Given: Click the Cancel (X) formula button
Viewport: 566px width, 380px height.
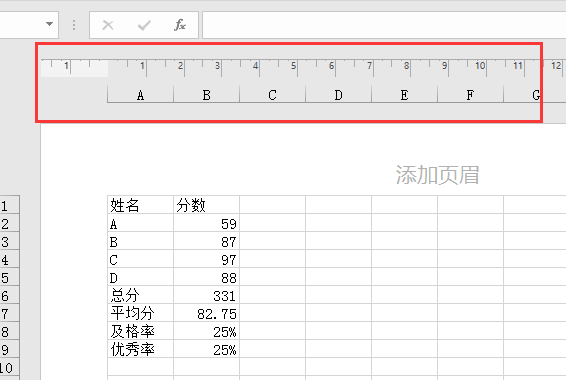Looking at the screenshot, I should (108, 25).
